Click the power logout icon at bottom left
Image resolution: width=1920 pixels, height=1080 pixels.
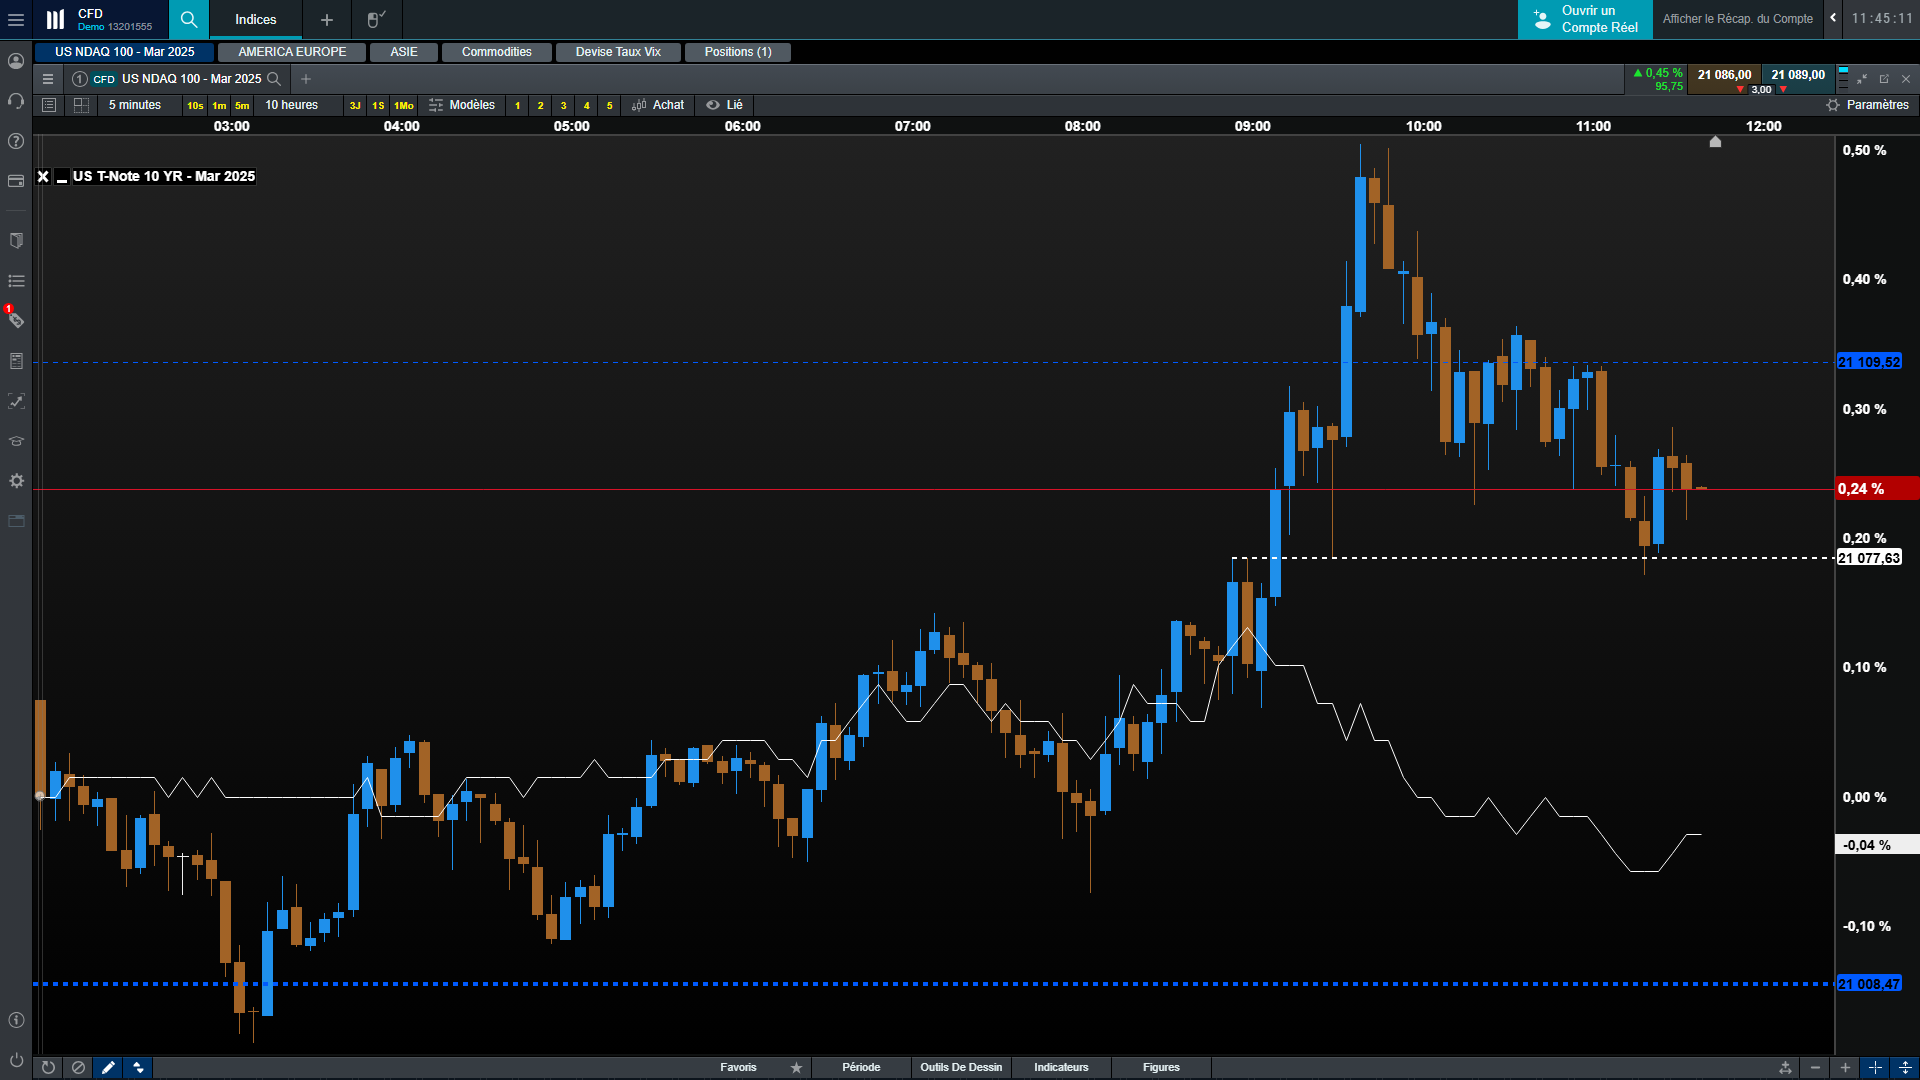[x=16, y=1060]
